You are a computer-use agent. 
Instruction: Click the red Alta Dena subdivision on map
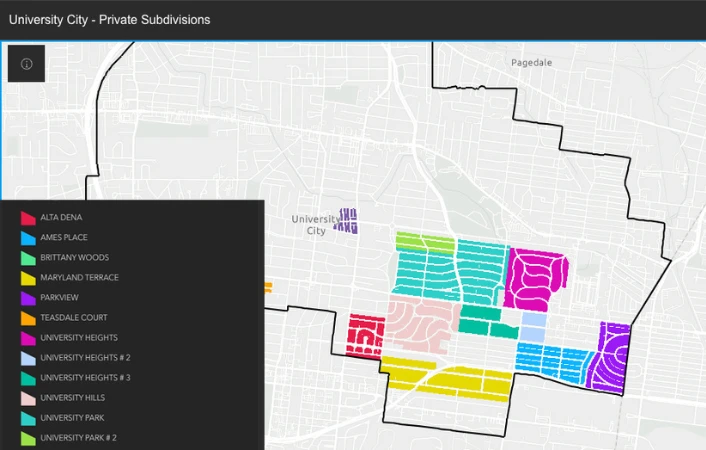pyautogui.click(x=366, y=336)
